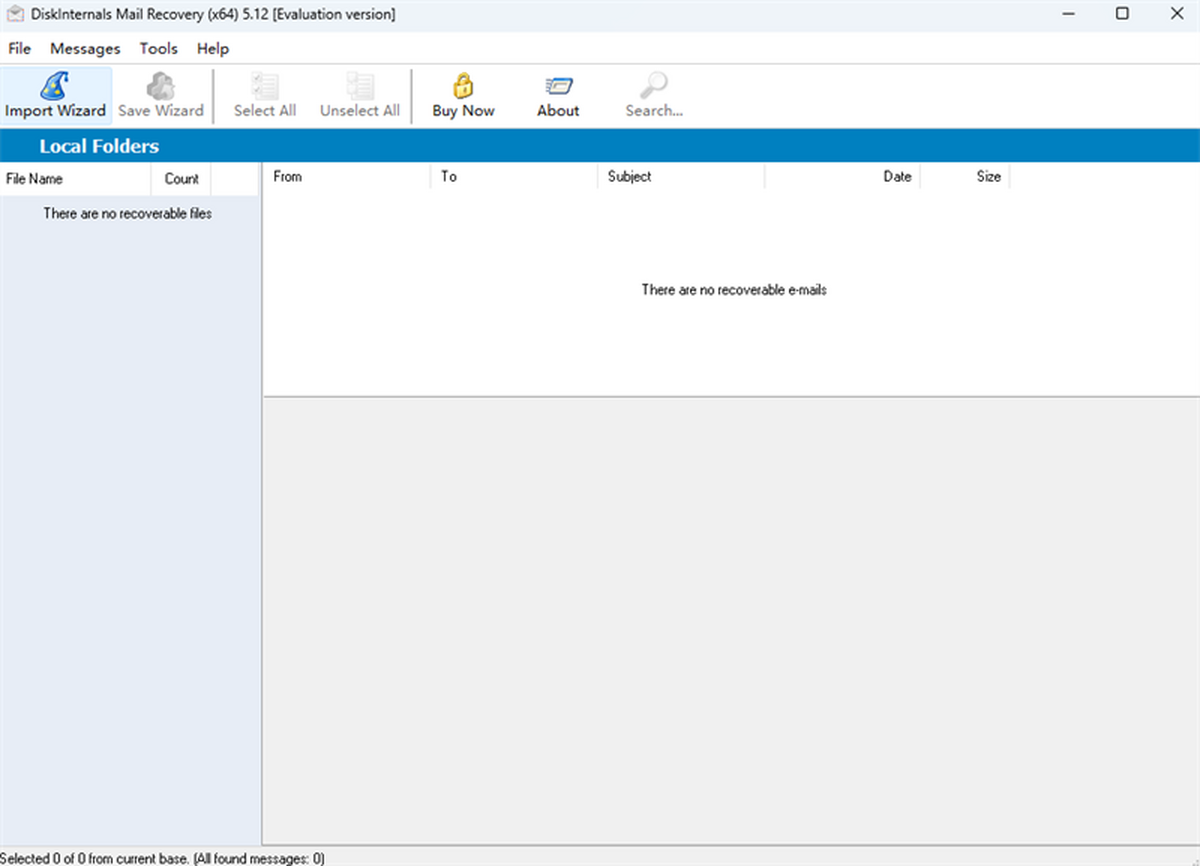
Task: Click the Search magnifier tool
Action: point(654,96)
